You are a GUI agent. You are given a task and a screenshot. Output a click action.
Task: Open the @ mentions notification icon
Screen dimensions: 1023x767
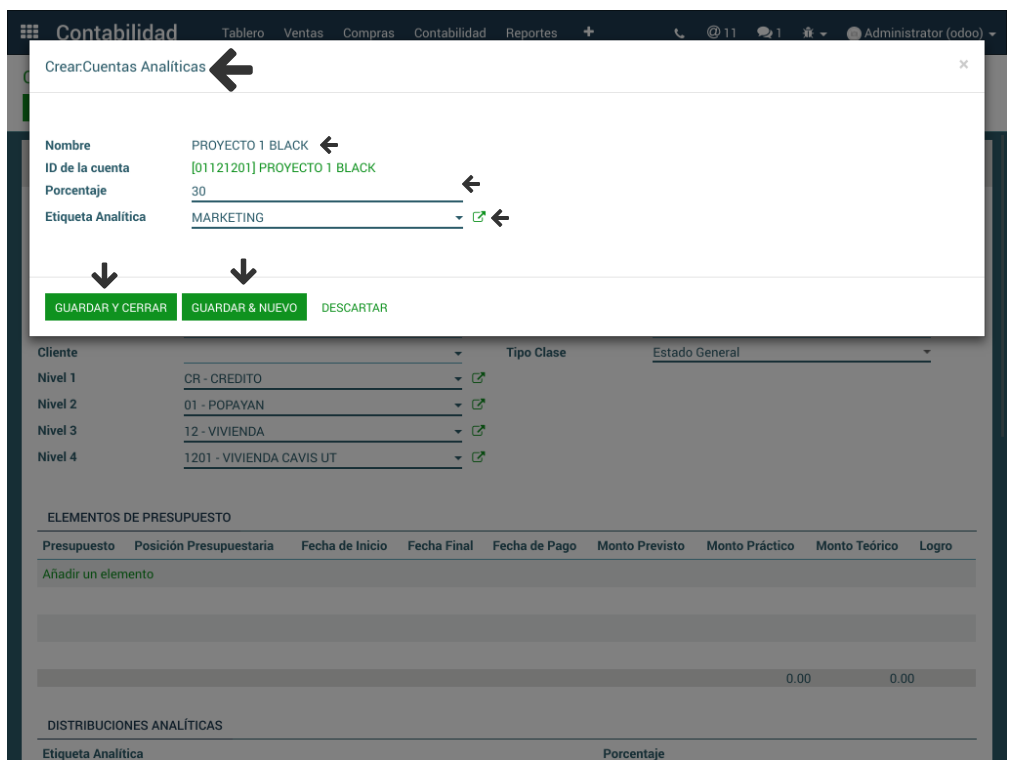[720, 33]
